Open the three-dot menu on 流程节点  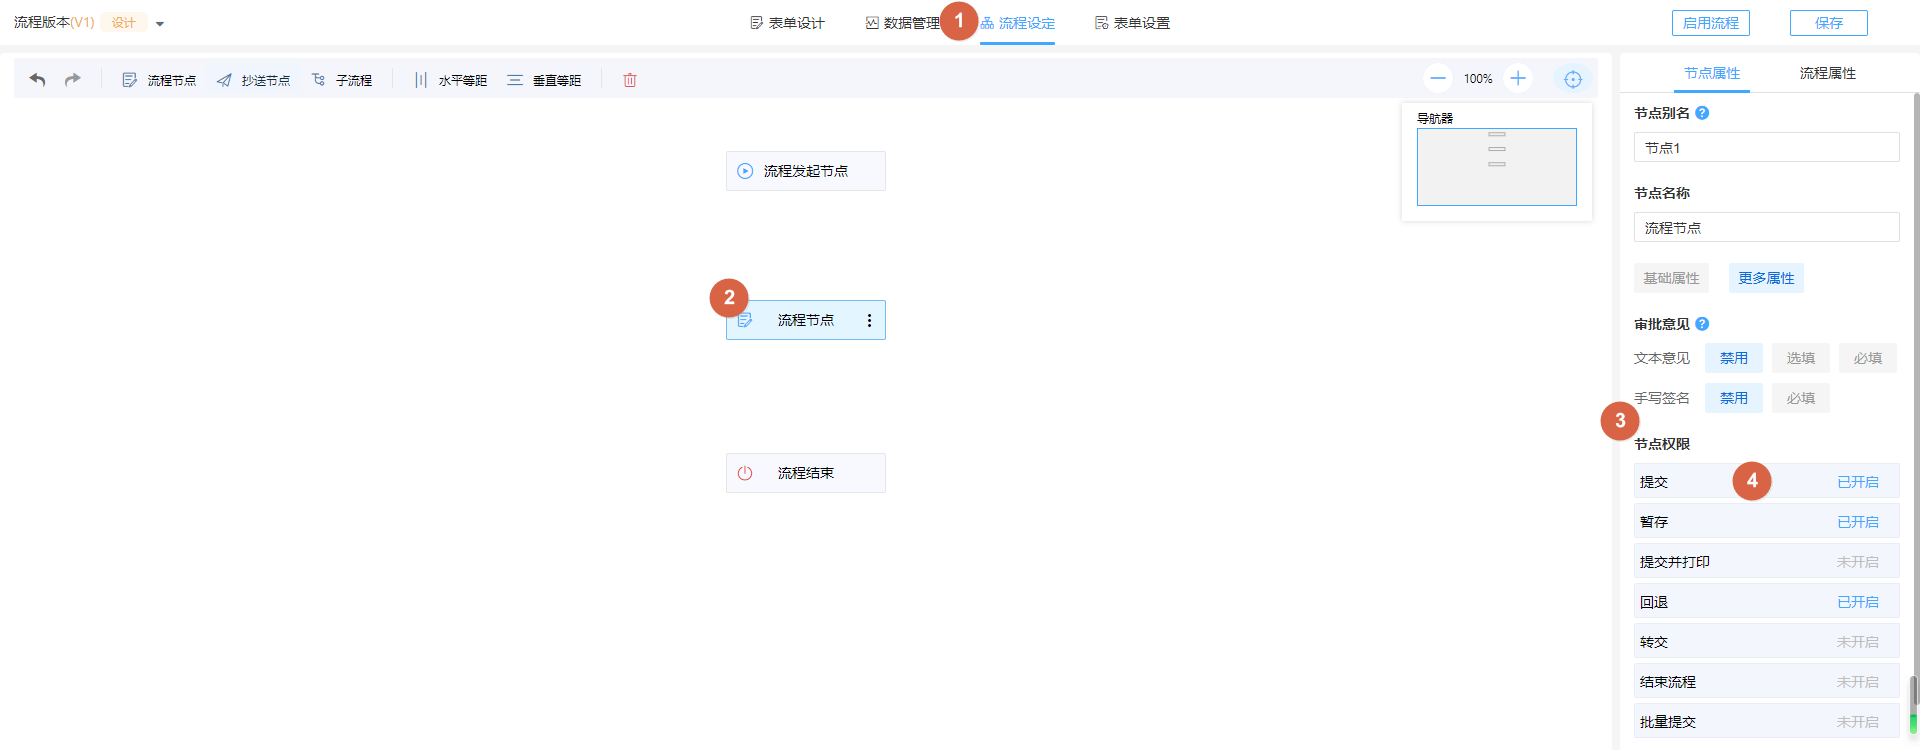point(869,320)
